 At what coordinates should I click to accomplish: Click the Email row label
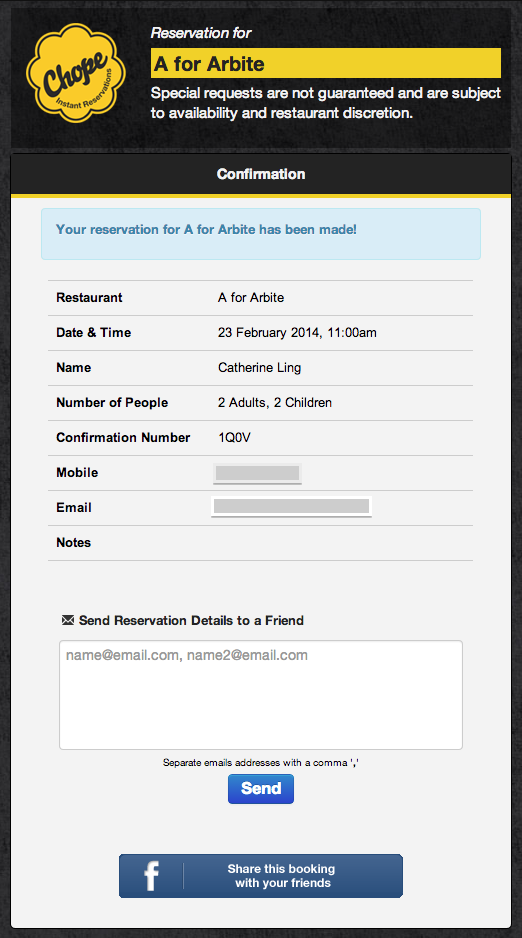[x=74, y=507]
